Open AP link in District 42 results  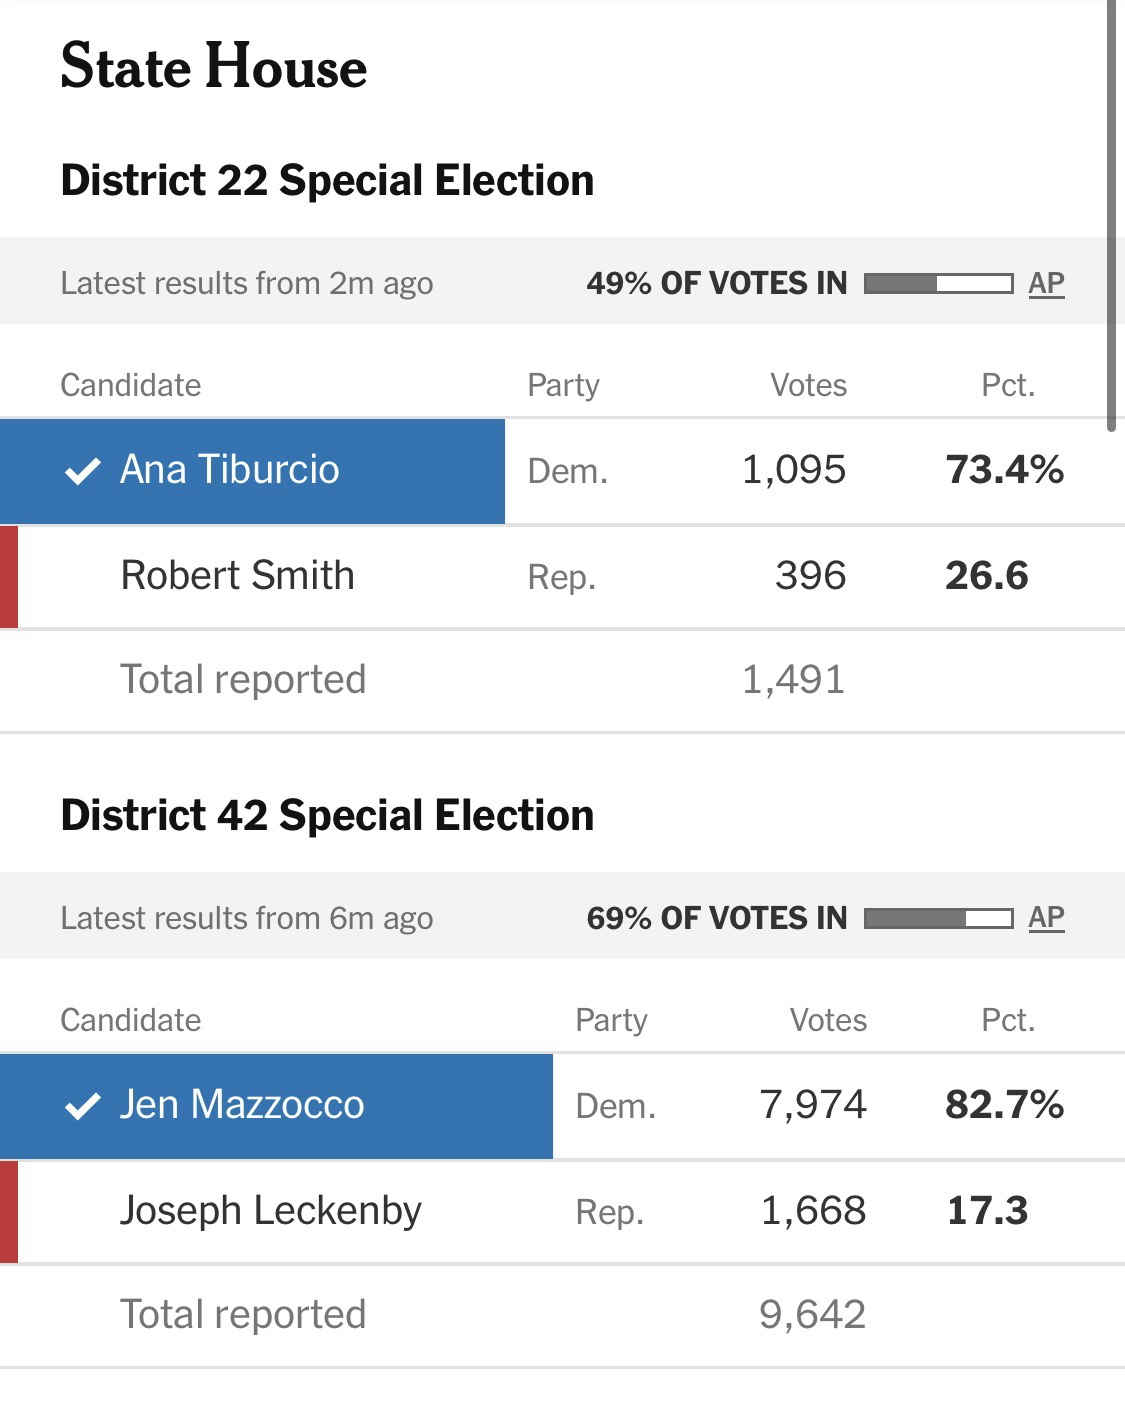1046,918
